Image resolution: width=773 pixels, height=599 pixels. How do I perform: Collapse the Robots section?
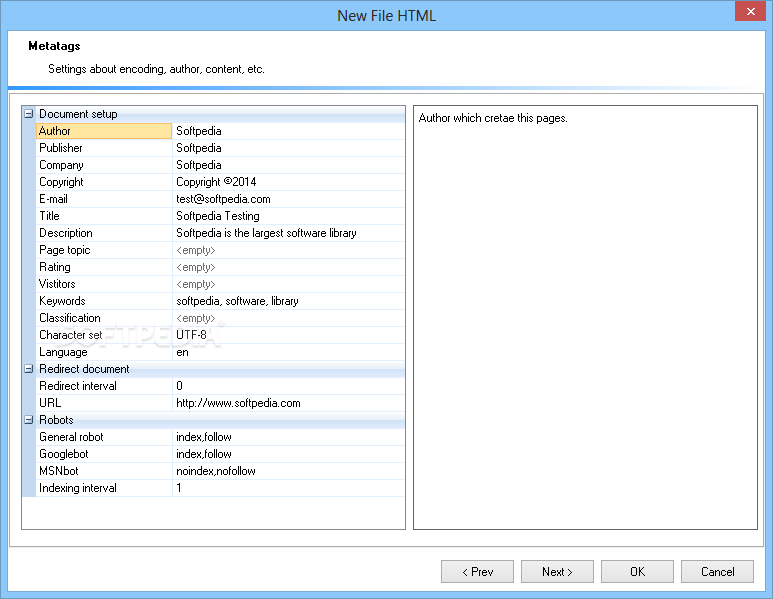pyautogui.click(x=29, y=420)
